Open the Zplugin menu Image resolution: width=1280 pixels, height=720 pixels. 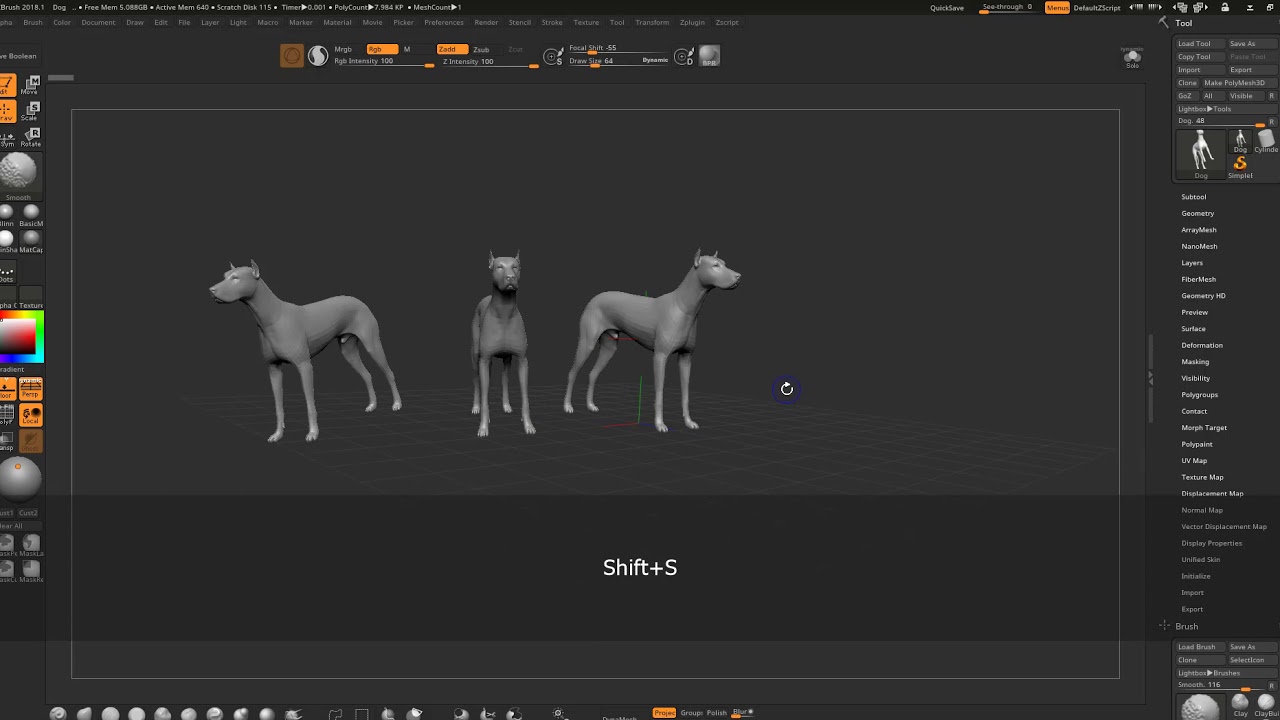pos(692,22)
